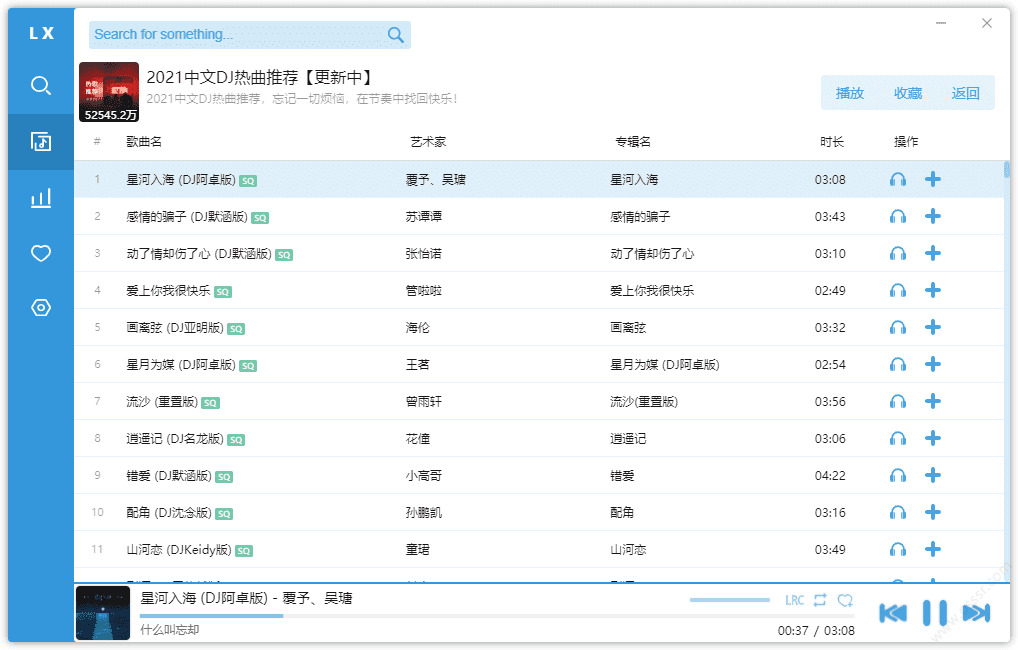This screenshot has width=1018, height=650.
Task: Add 爱上你我很快乐 with its plus icon
Action: click(933, 290)
